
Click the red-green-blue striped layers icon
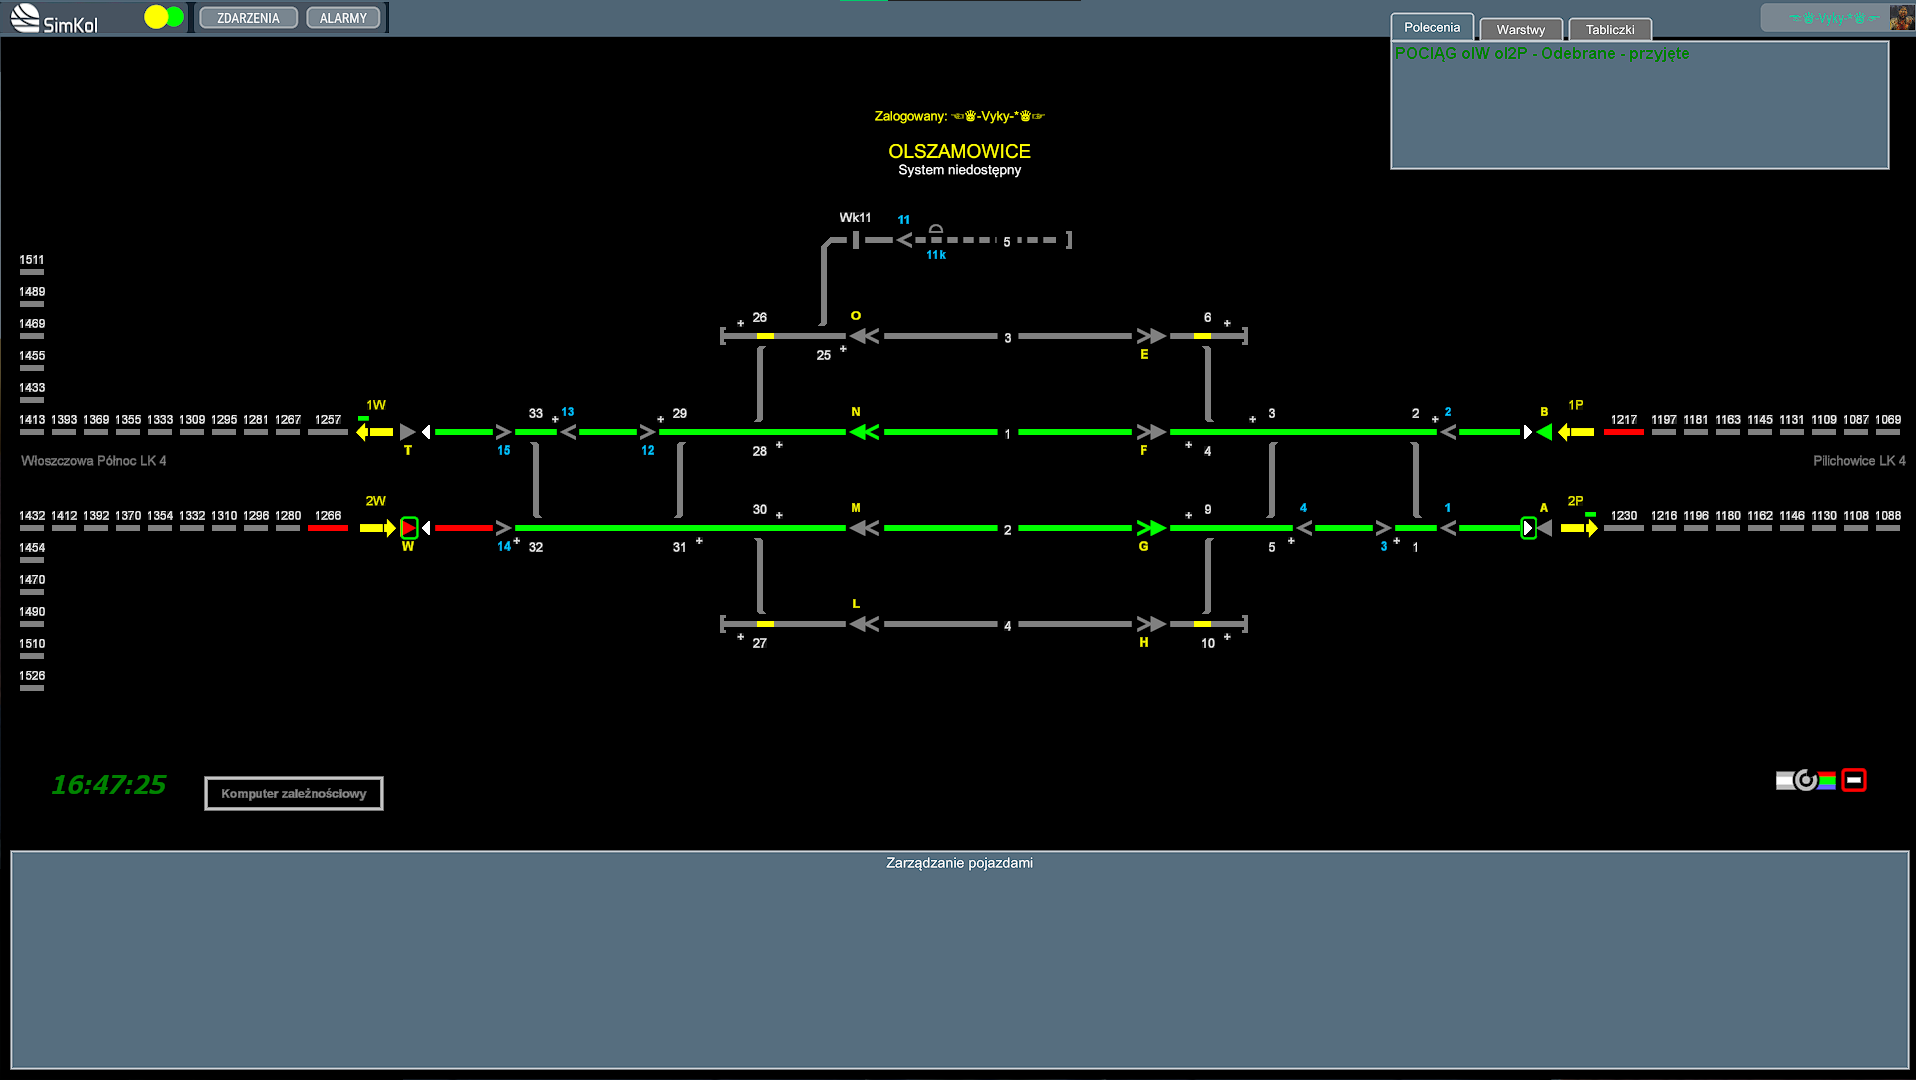click(x=1827, y=781)
